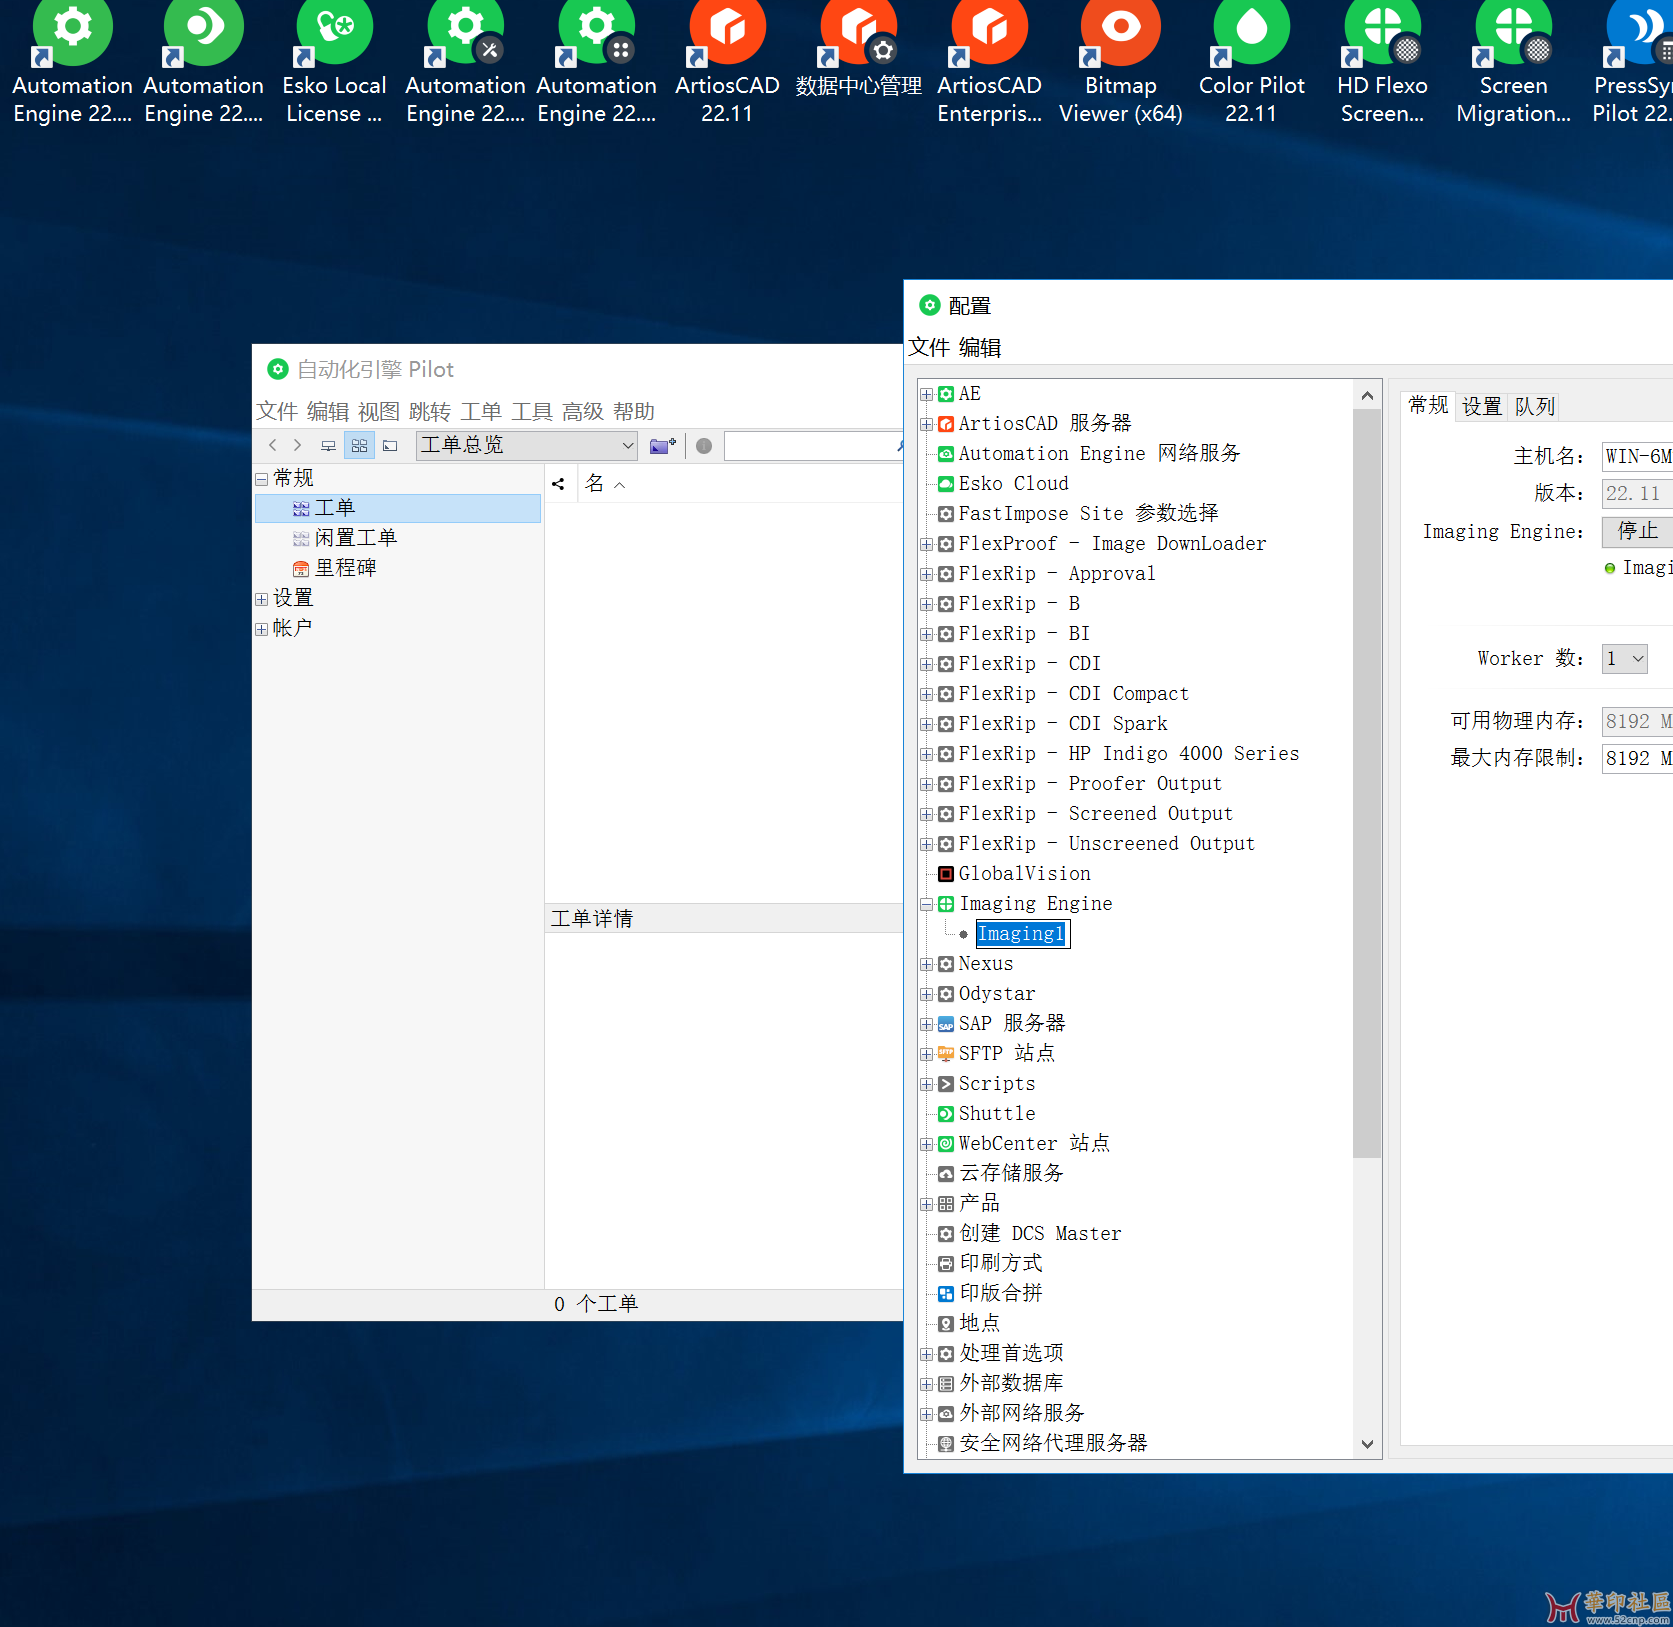Screen dimensions: 1673x1627
Task: Open the HD Flexo Screen shortcut
Action: pyautogui.click(x=1382, y=63)
